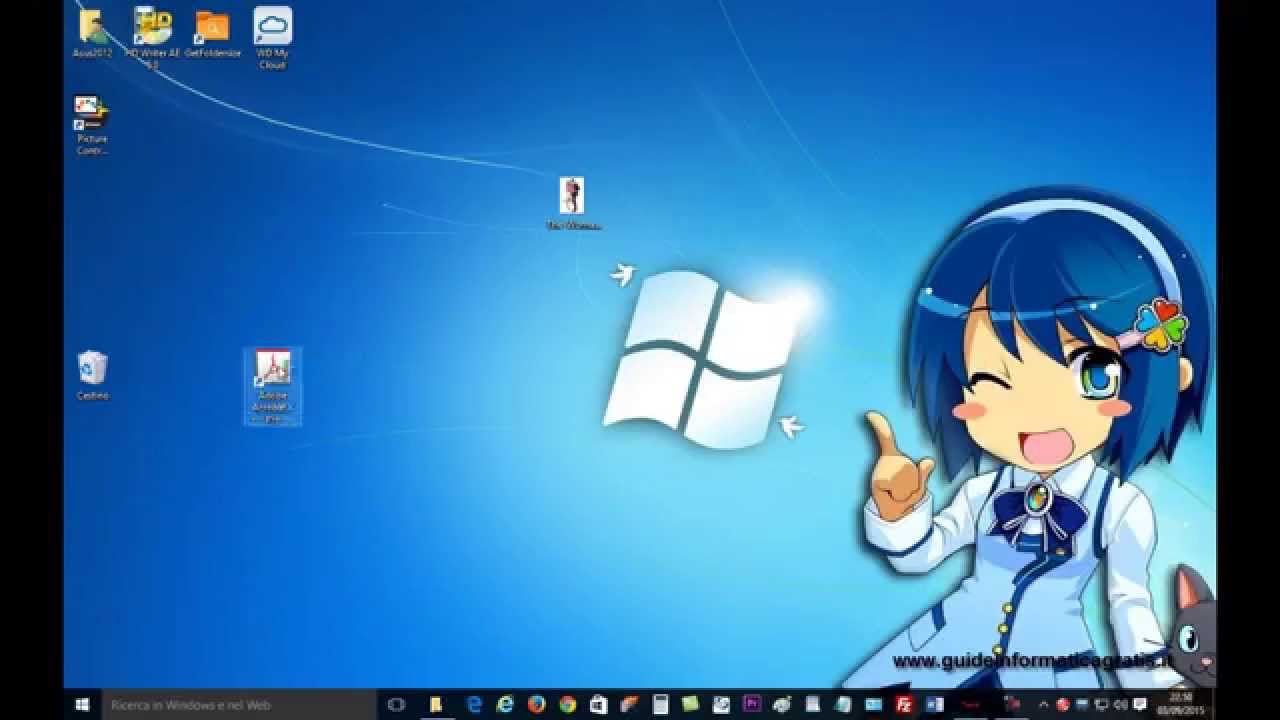Launch Firefox from the taskbar
The width and height of the screenshot is (1280, 720).
[537, 705]
